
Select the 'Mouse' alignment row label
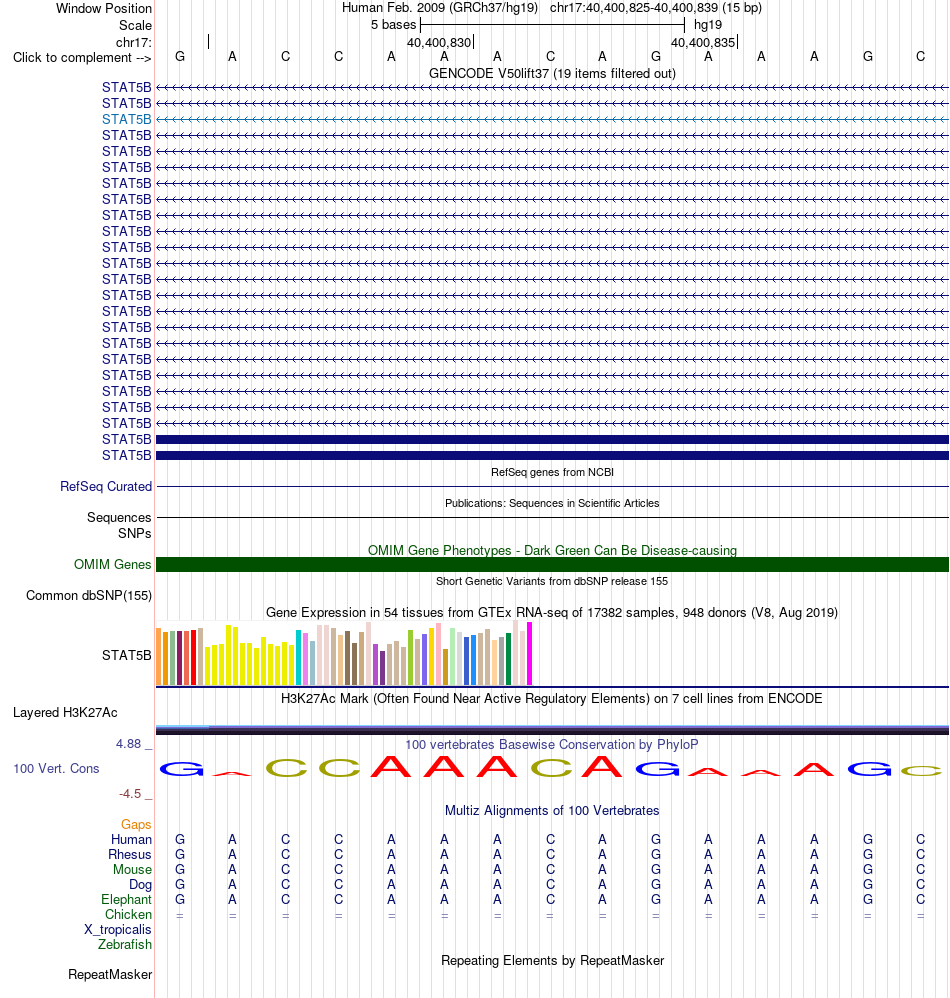(x=132, y=869)
